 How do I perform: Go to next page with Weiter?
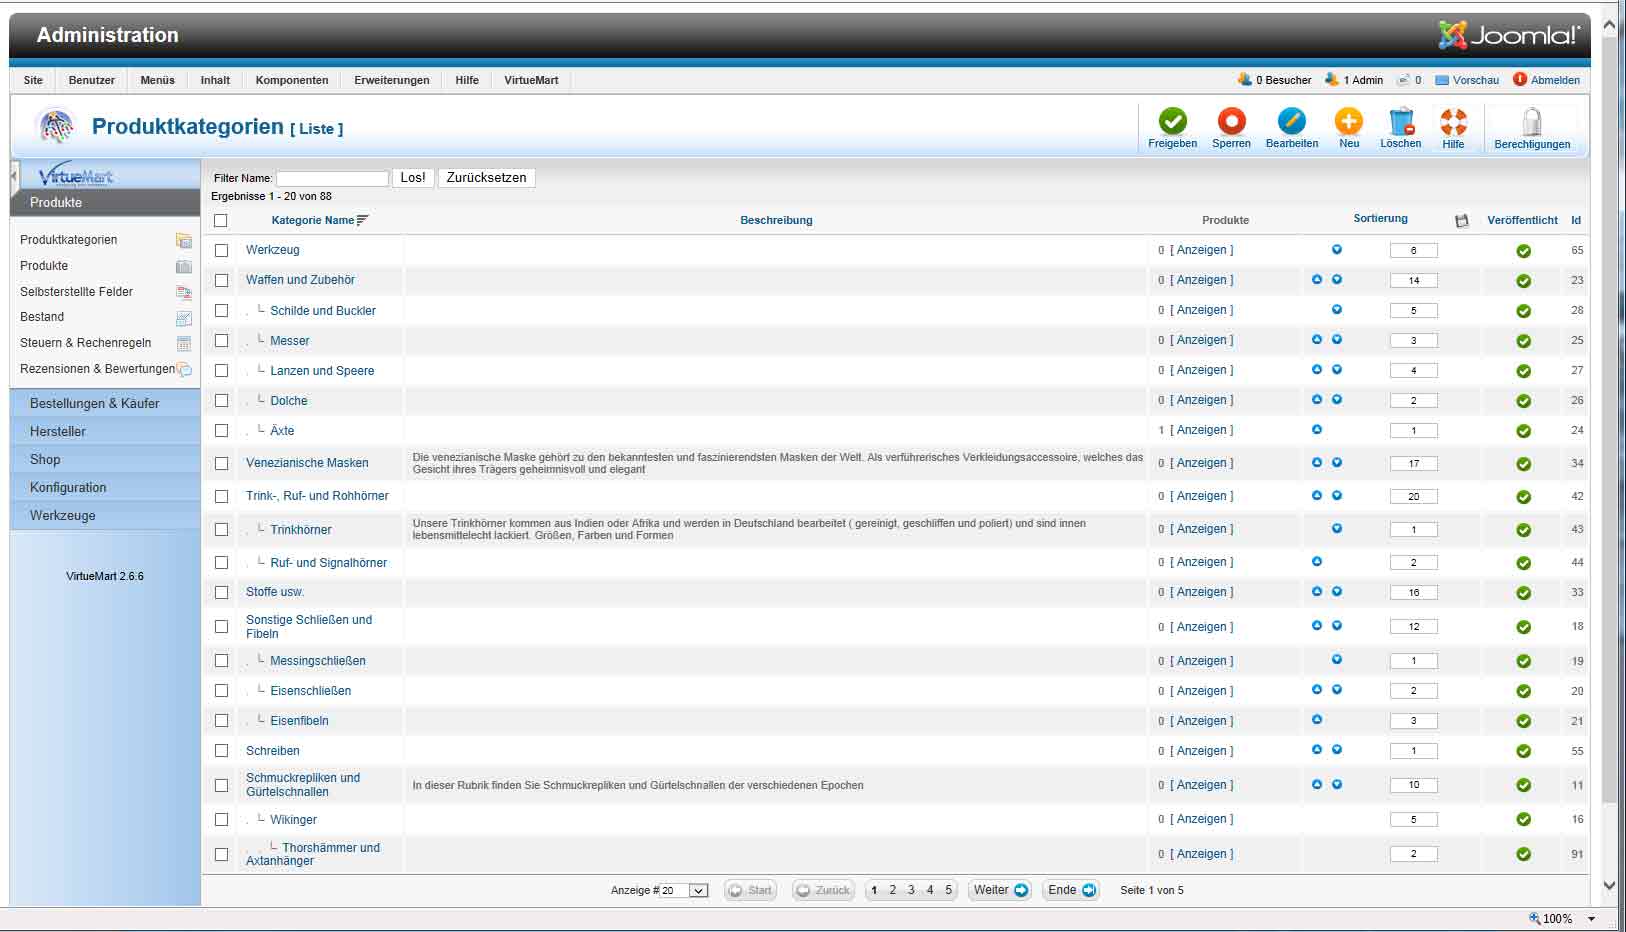click(x=1000, y=890)
